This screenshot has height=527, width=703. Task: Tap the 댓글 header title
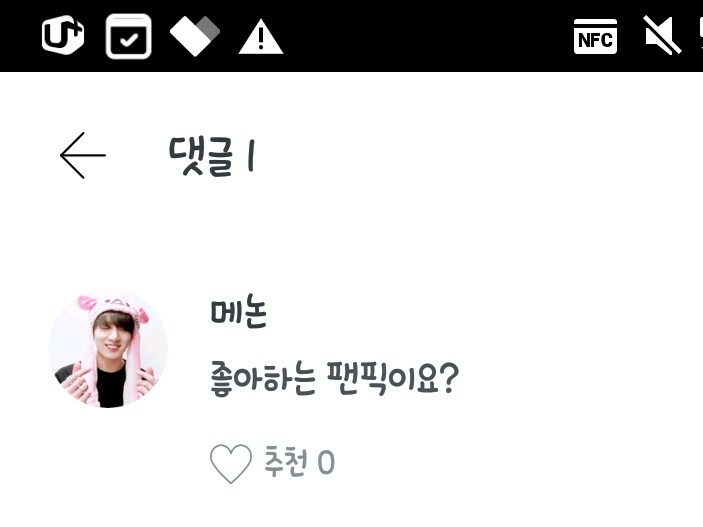[x=201, y=156]
